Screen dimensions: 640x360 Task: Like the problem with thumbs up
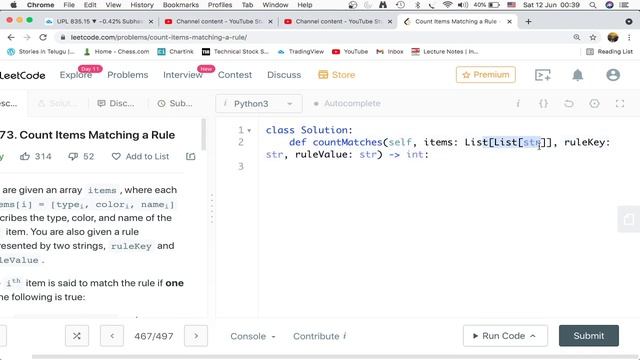point(25,156)
